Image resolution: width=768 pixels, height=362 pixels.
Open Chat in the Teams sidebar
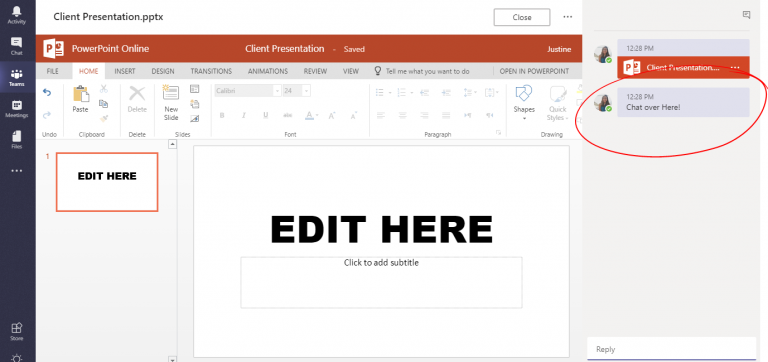point(17,46)
